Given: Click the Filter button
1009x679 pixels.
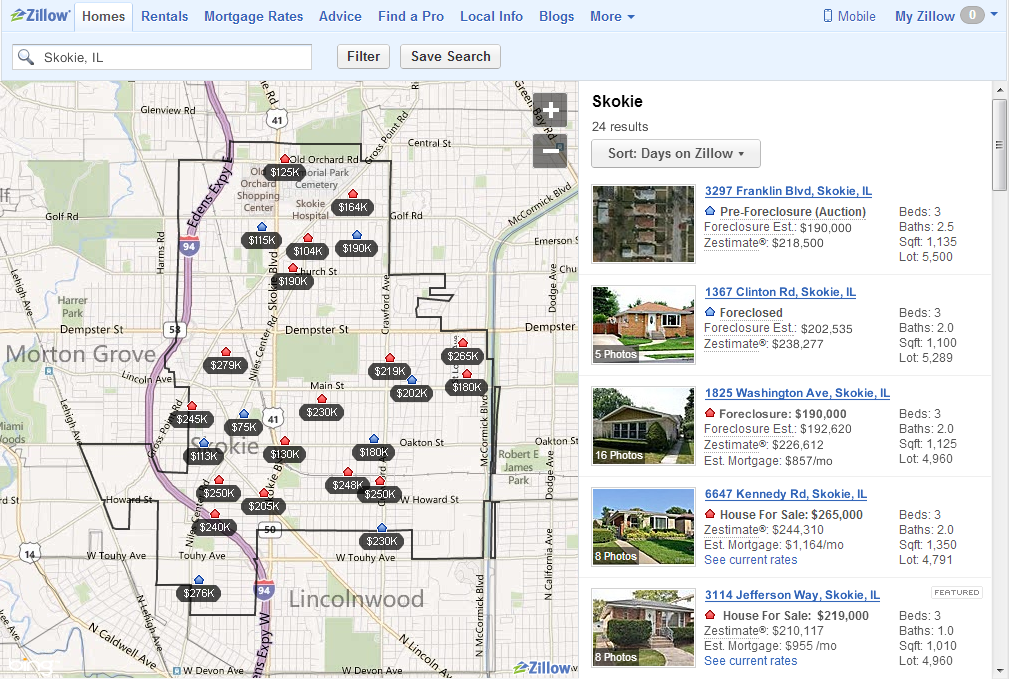Looking at the screenshot, I should click(x=363, y=57).
